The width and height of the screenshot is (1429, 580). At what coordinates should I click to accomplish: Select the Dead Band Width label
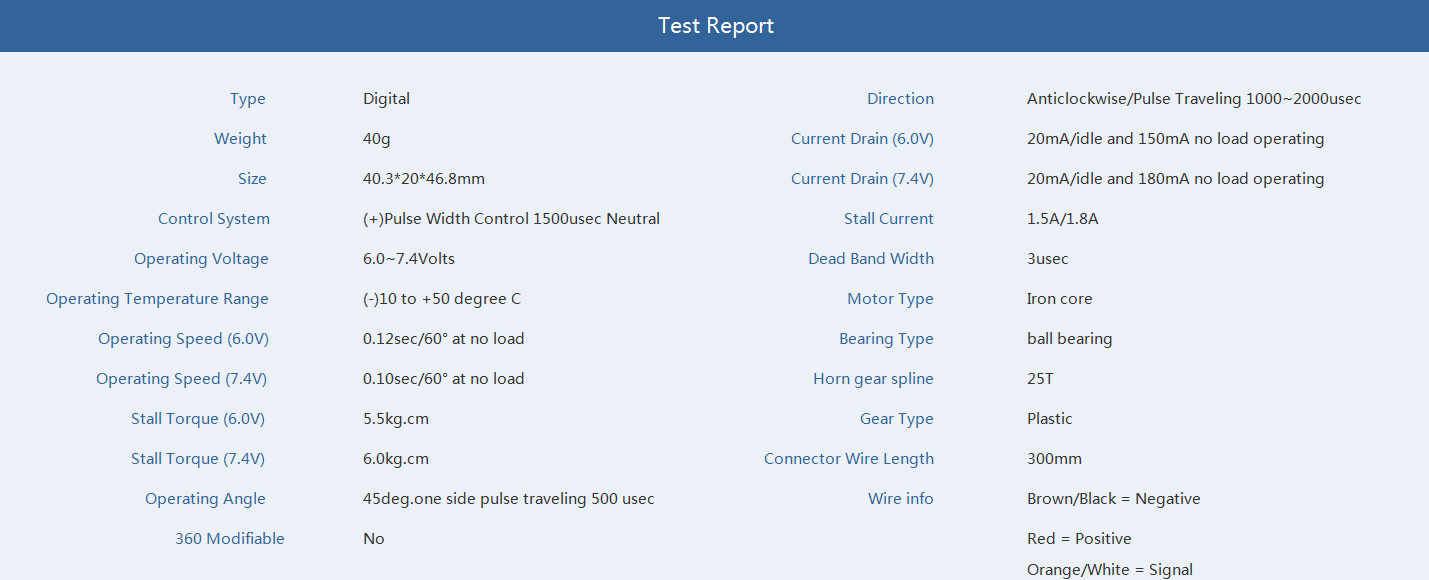[x=871, y=259]
